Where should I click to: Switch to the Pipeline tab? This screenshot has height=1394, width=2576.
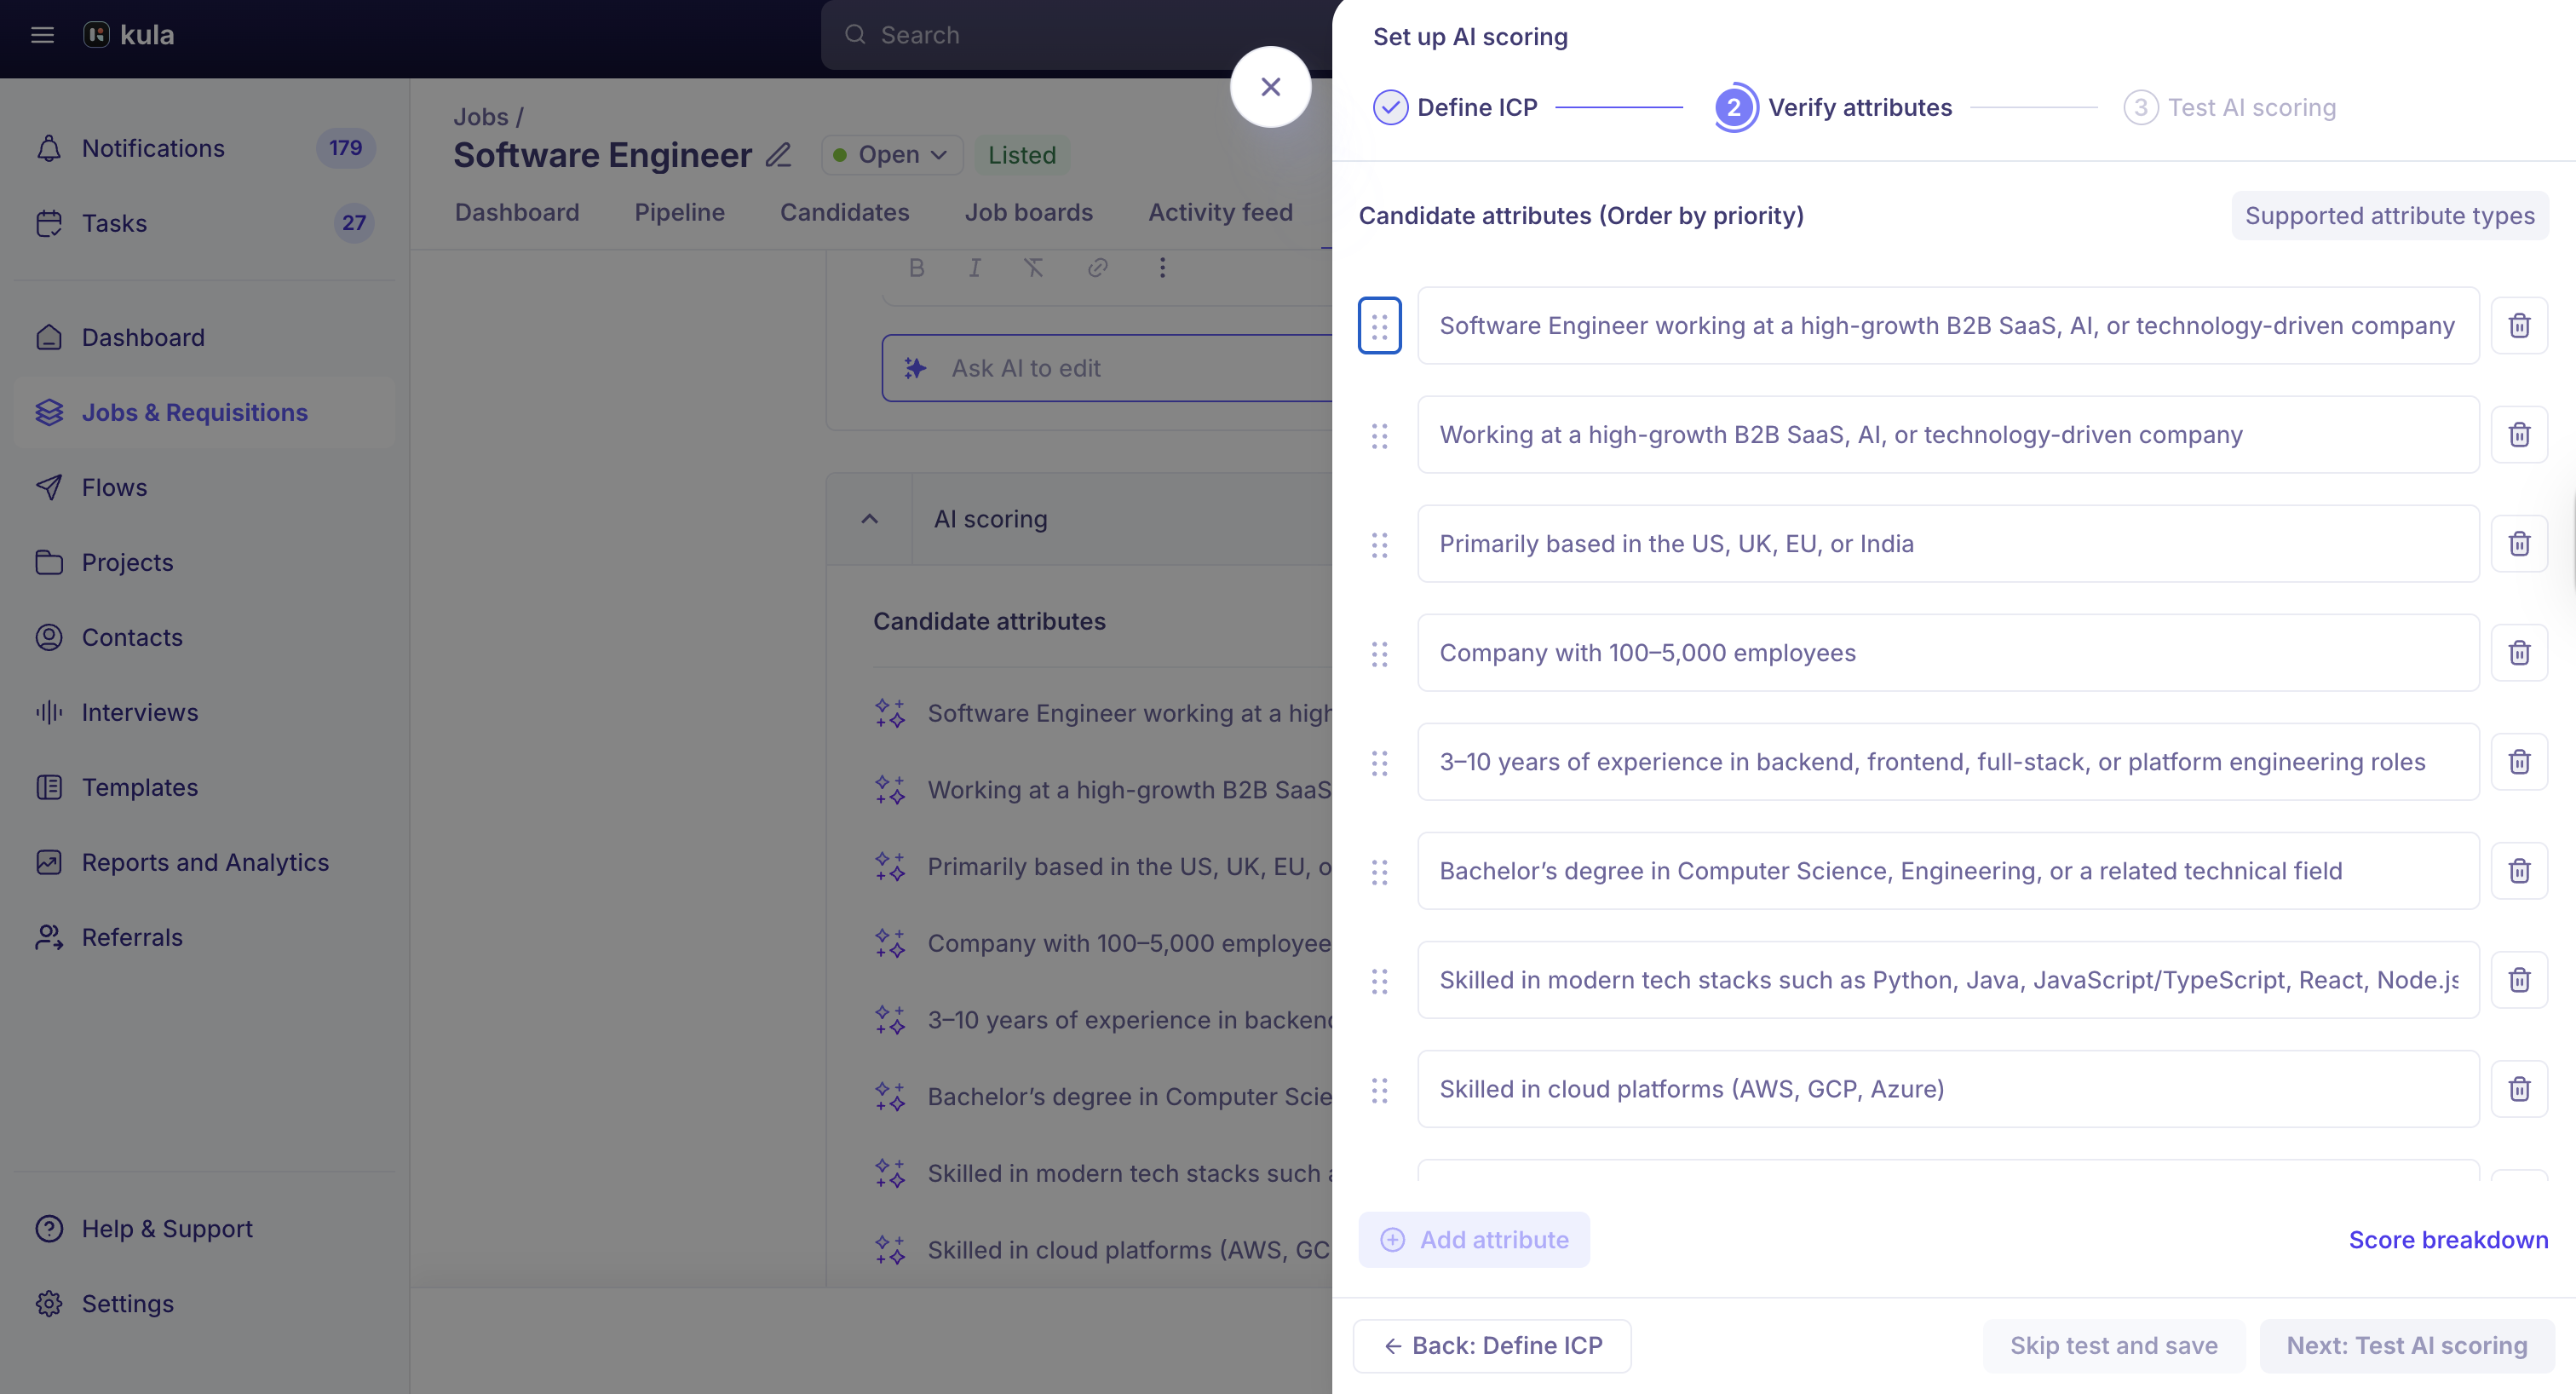679,212
